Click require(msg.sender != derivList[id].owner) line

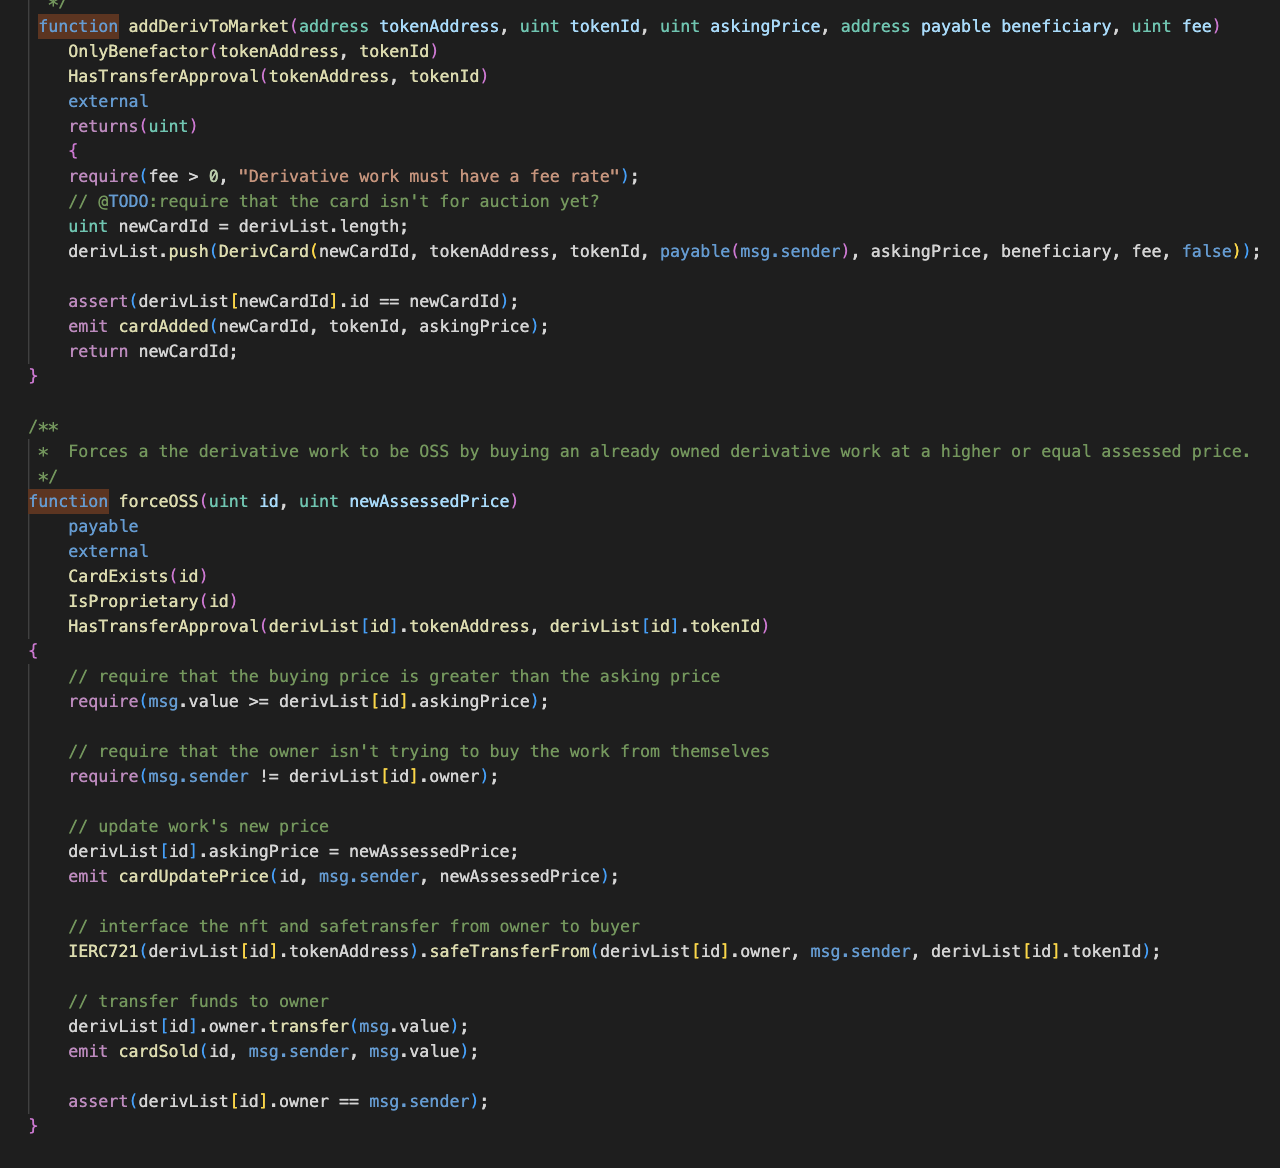pos(283,776)
